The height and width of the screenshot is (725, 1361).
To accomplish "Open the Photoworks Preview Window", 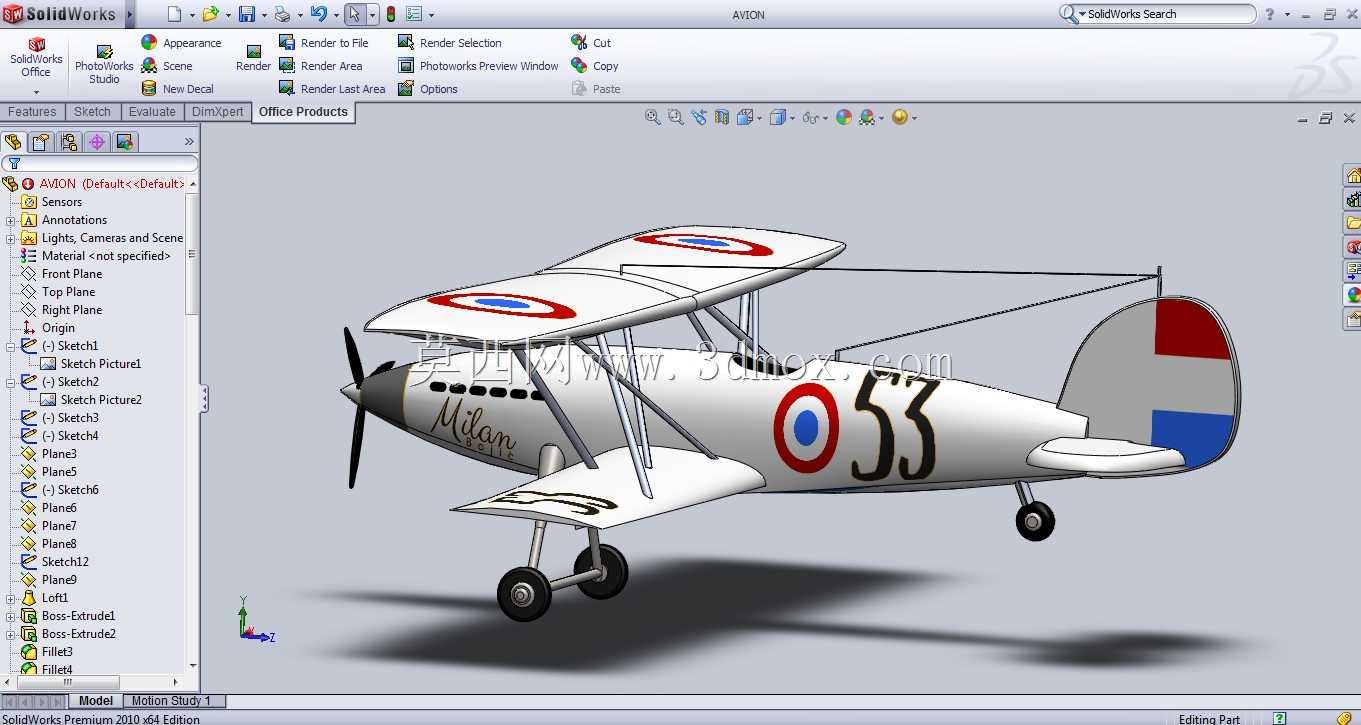I will click(x=478, y=66).
